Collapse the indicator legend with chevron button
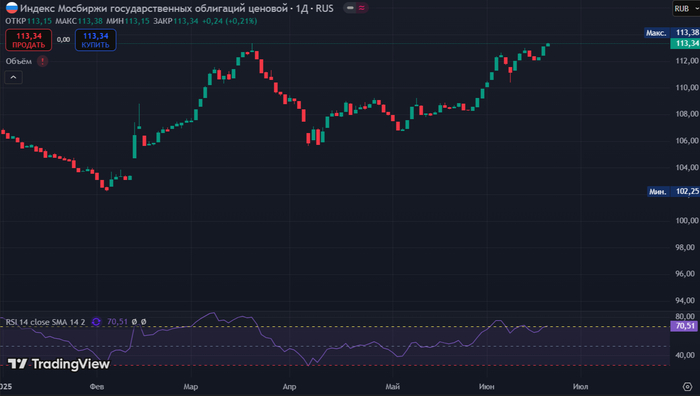The image size is (700, 396). pos(13,77)
